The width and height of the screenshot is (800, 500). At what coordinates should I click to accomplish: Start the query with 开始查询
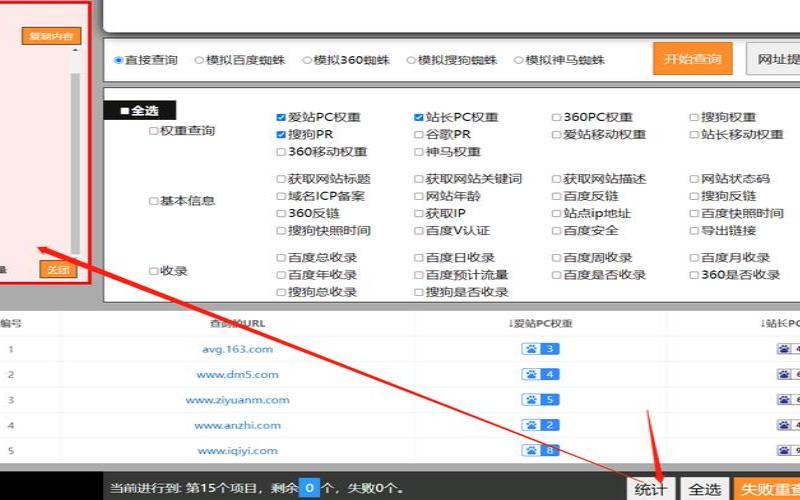click(693, 59)
